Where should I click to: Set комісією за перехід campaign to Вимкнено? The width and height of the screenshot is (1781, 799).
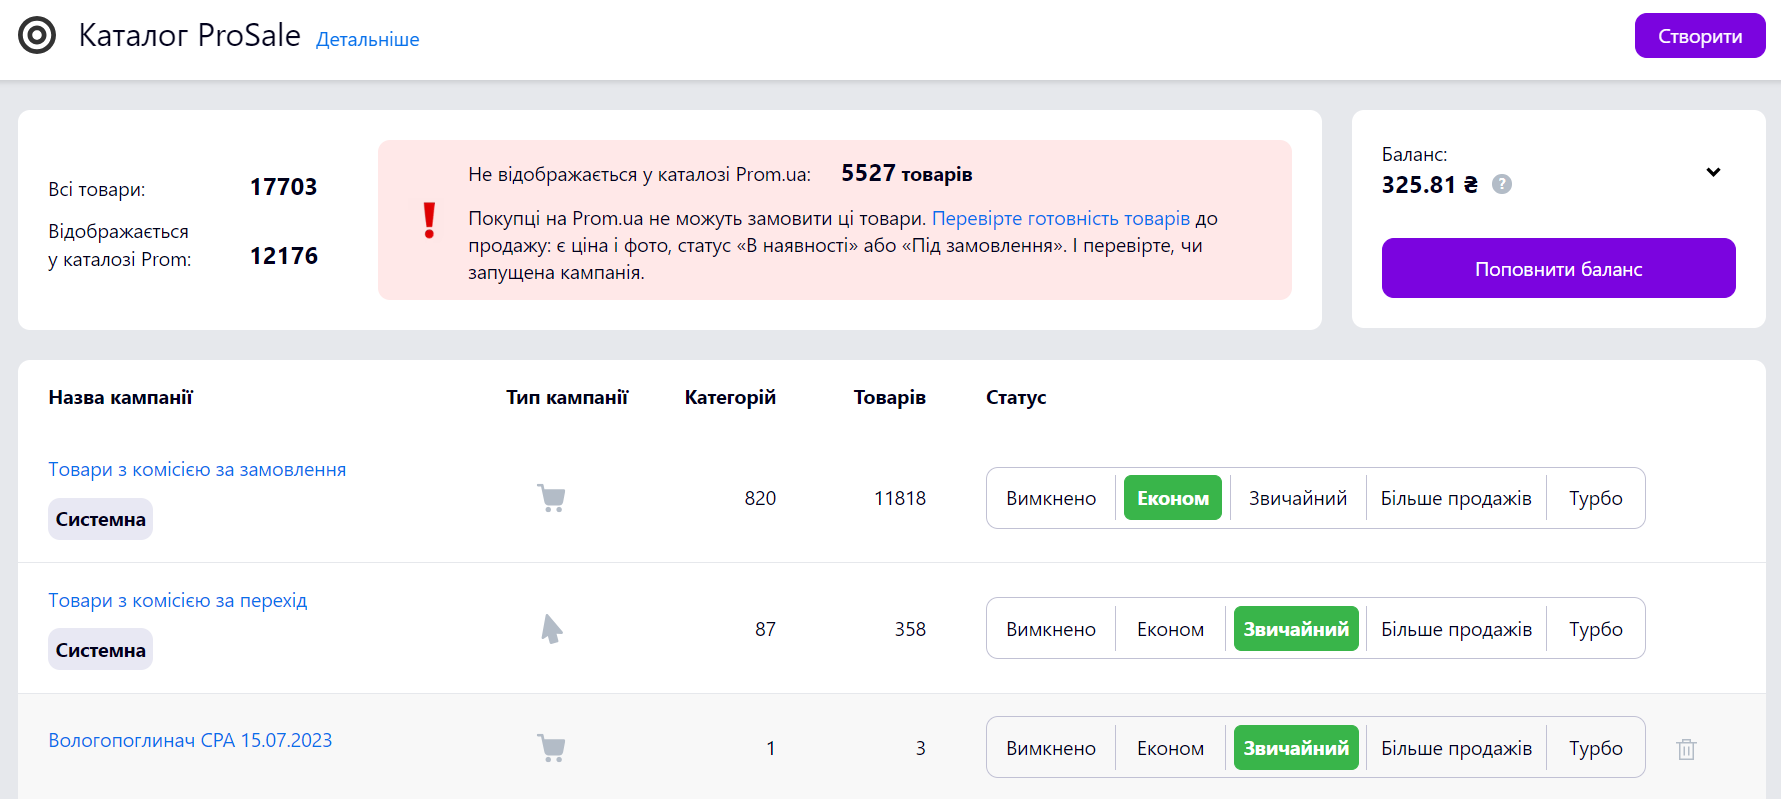(1051, 629)
